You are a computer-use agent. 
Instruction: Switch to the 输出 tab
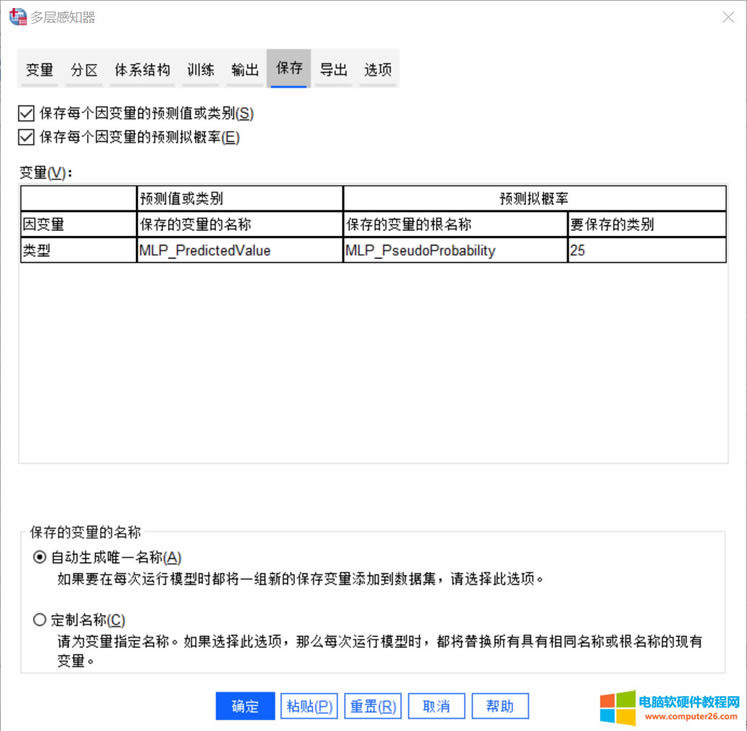click(245, 70)
